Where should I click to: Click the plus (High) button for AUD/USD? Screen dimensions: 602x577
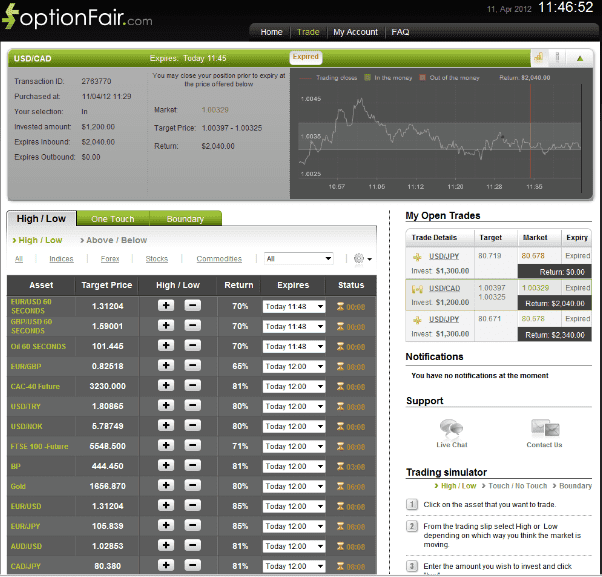[166, 545]
